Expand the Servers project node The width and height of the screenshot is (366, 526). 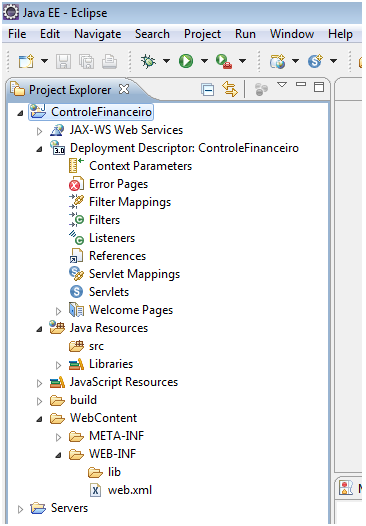point(20,509)
